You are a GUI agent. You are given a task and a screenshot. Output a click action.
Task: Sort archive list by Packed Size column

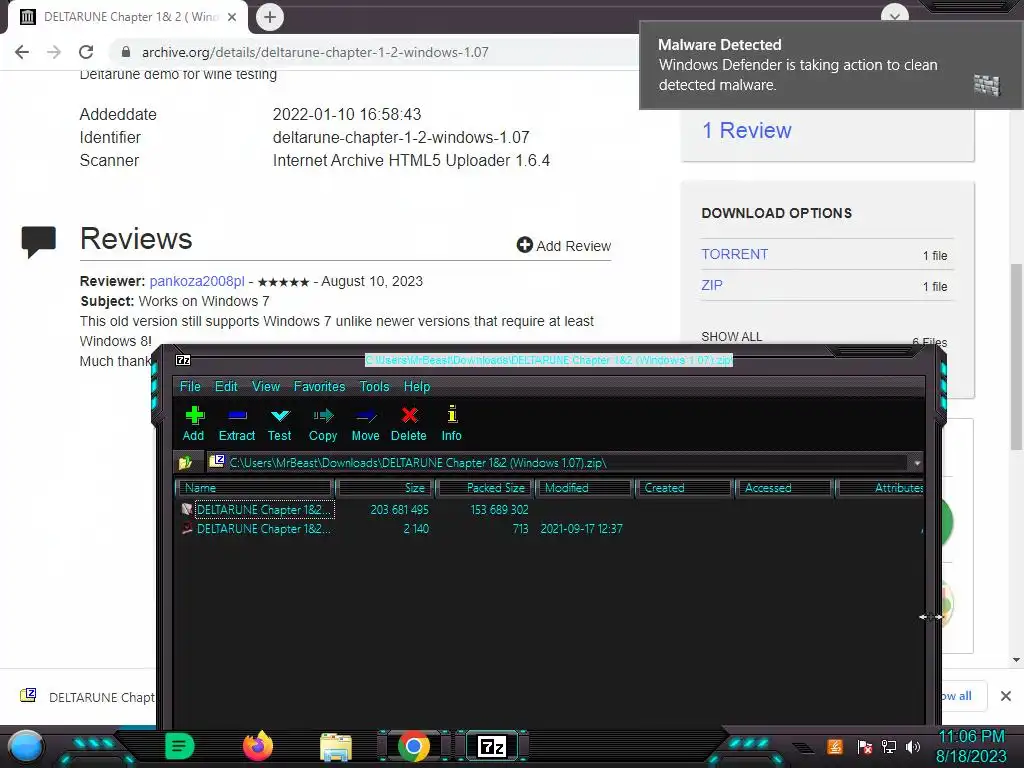tap(485, 488)
